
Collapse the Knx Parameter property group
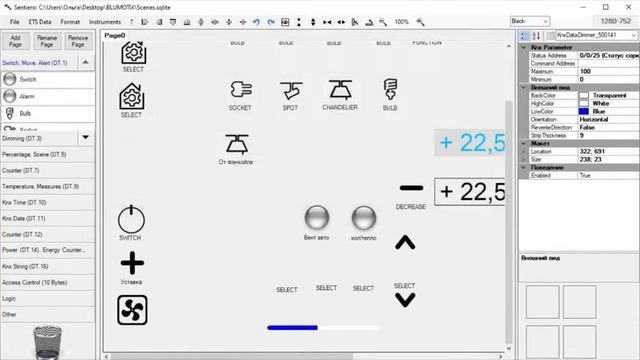pos(524,47)
